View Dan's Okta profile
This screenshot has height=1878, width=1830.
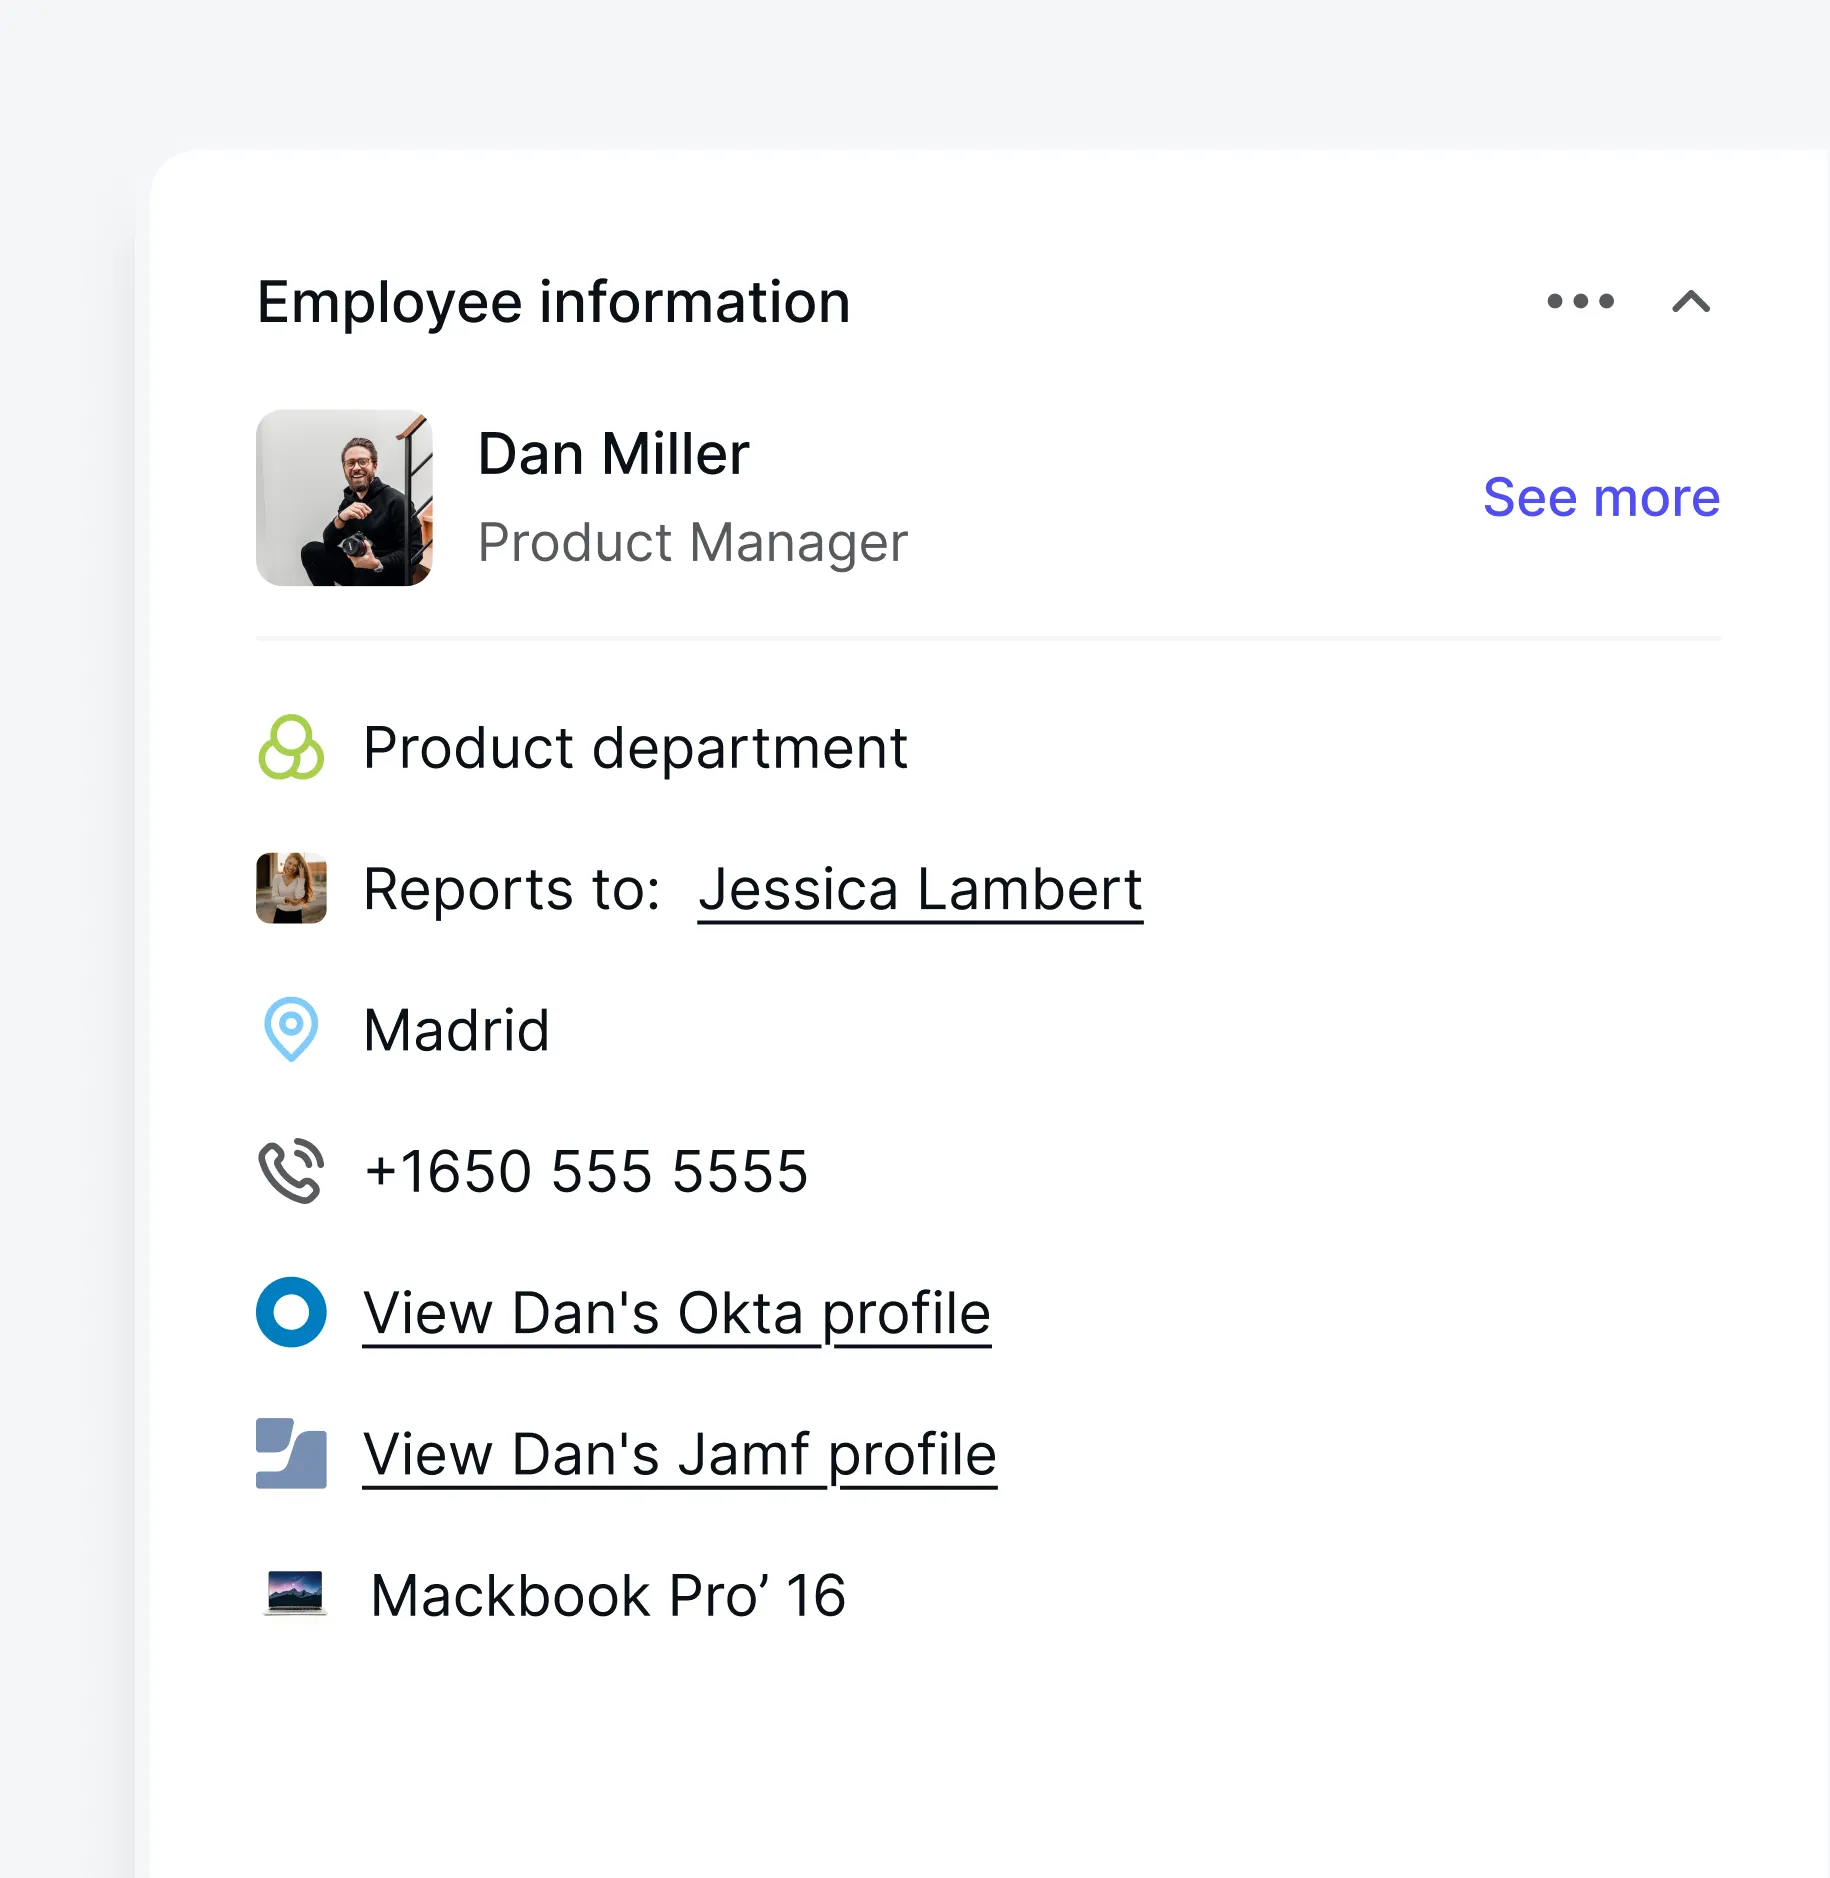[x=676, y=1313]
